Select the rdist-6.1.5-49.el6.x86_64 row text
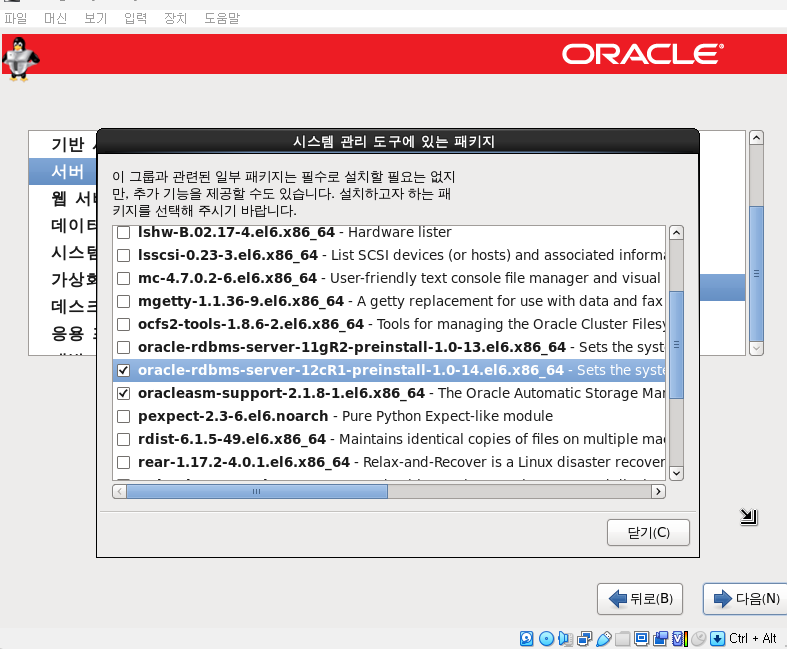 pyautogui.click(x=232, y=439)
